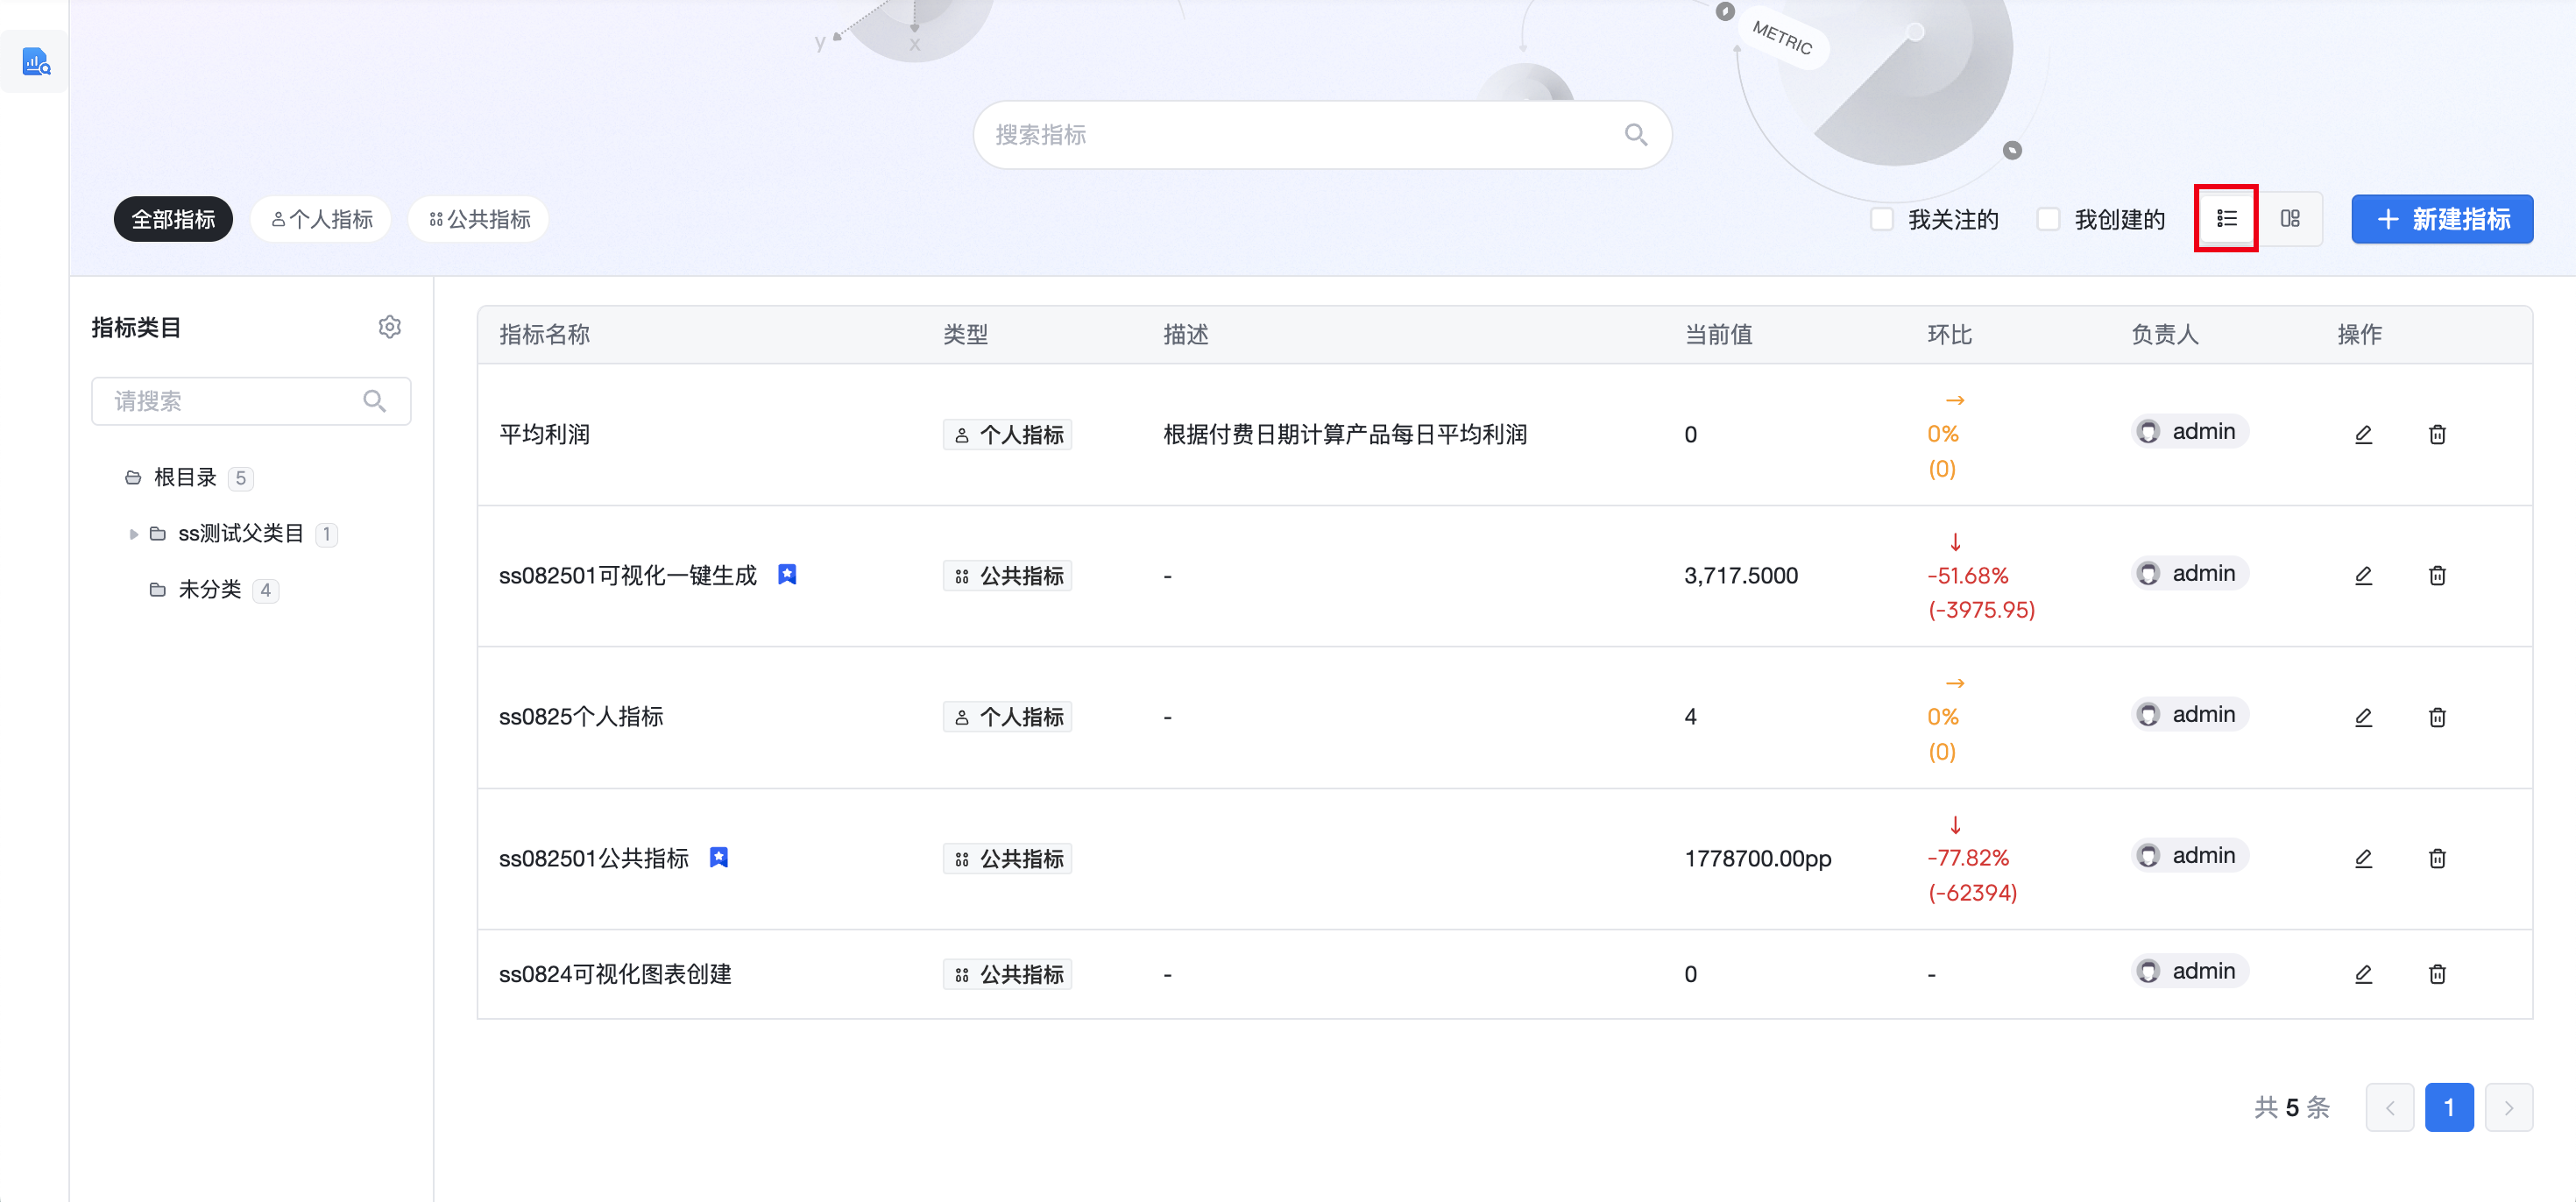Click bookmark icon on ss082501可视化一键生成
The height and width of the screenshot is (1202, 2576).
[x=787, y=574]
